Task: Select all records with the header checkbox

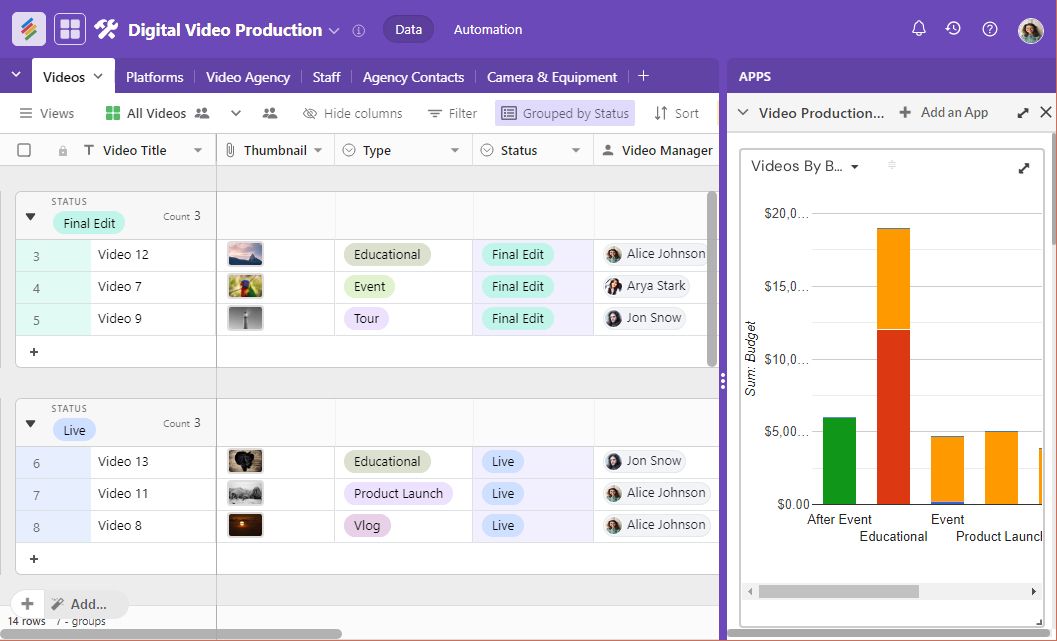Action: click(24, 148)
